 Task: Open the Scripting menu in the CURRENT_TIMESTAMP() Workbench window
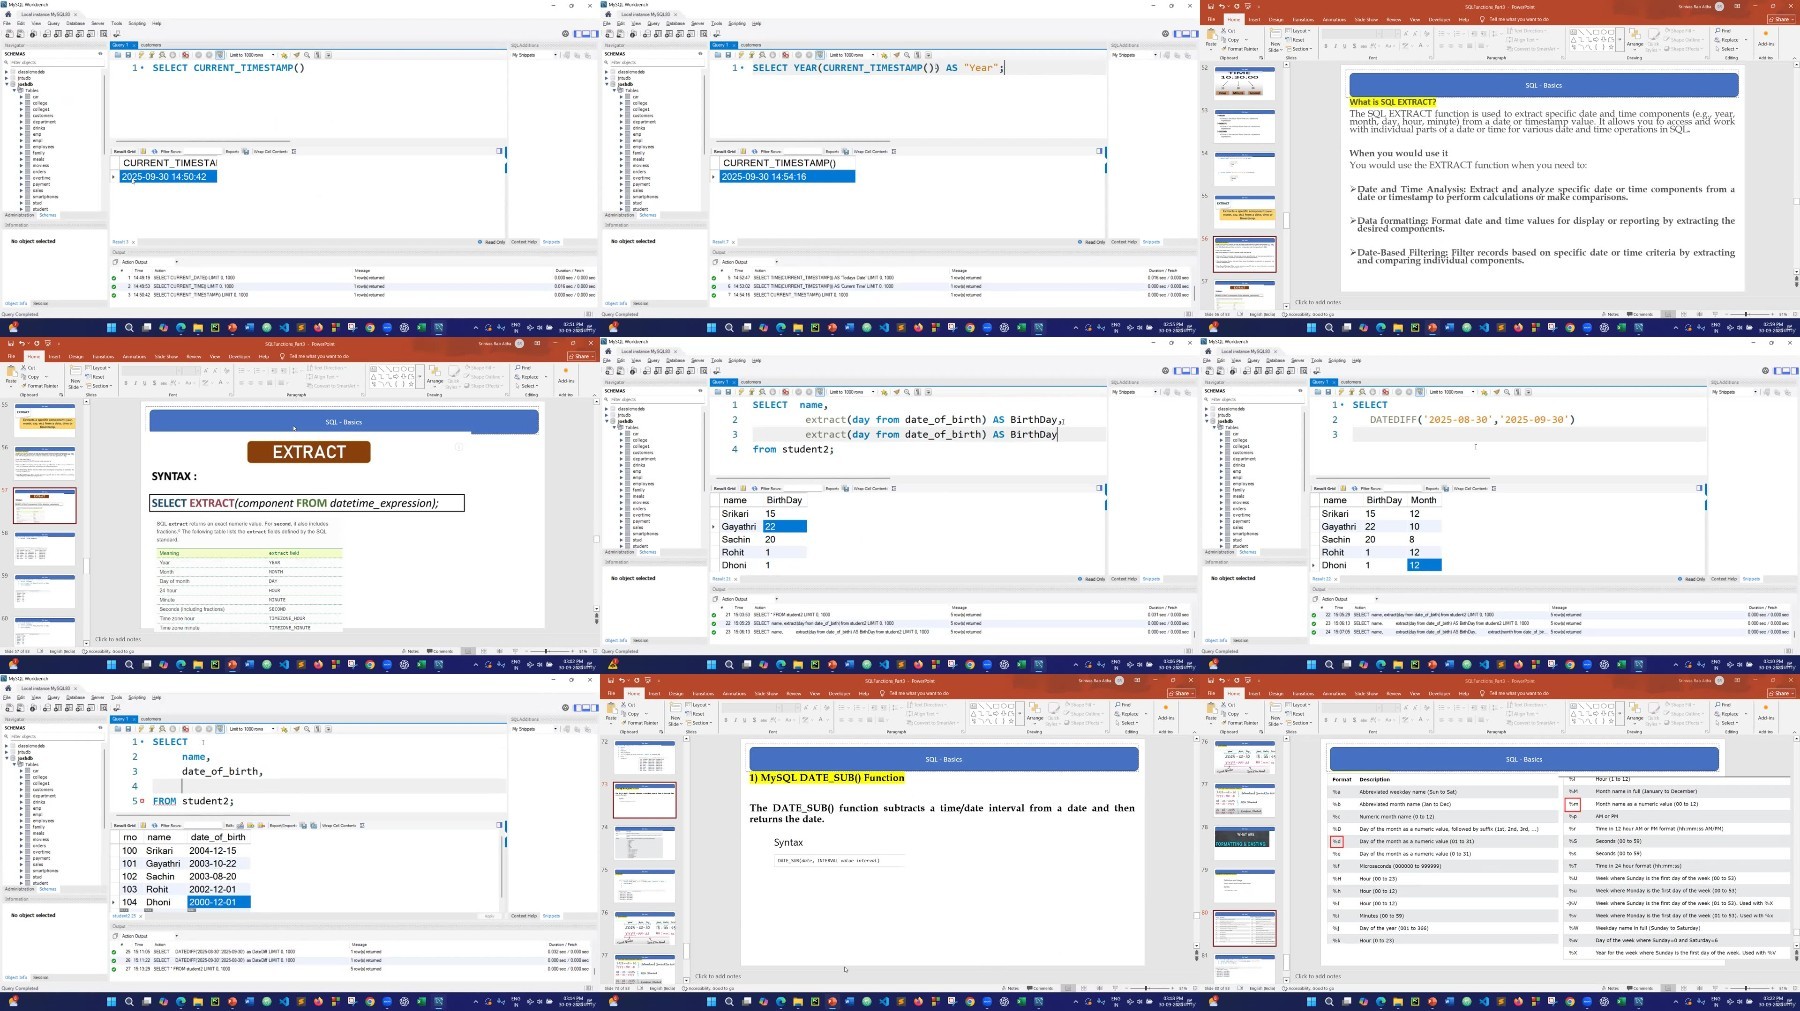click(137, 23)
